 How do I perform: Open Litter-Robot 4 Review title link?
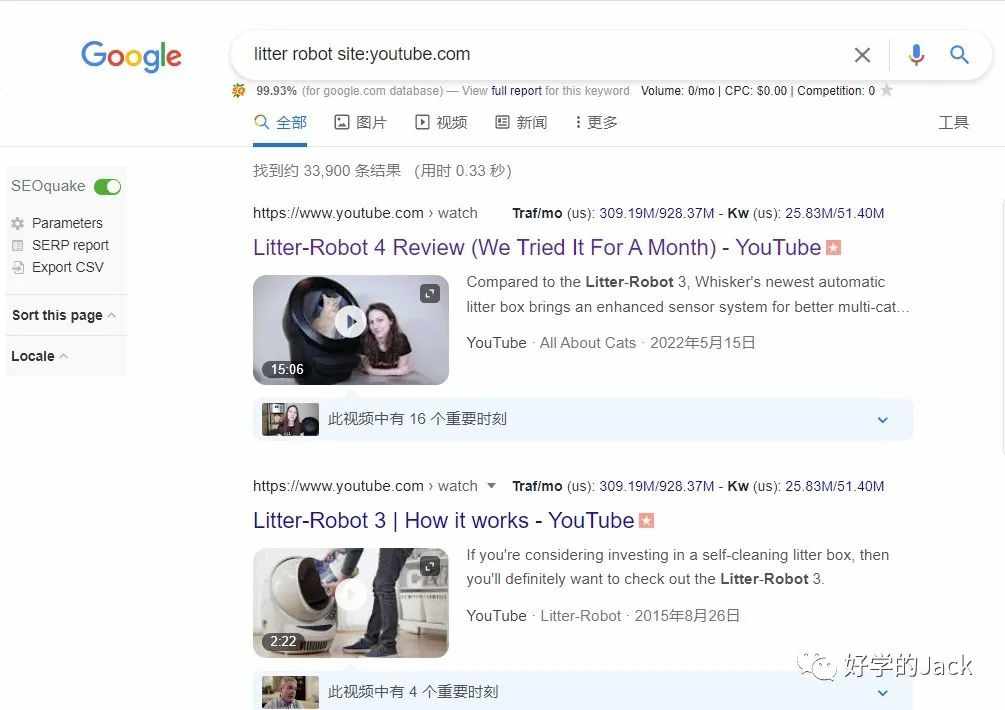[x=537, y=247]
